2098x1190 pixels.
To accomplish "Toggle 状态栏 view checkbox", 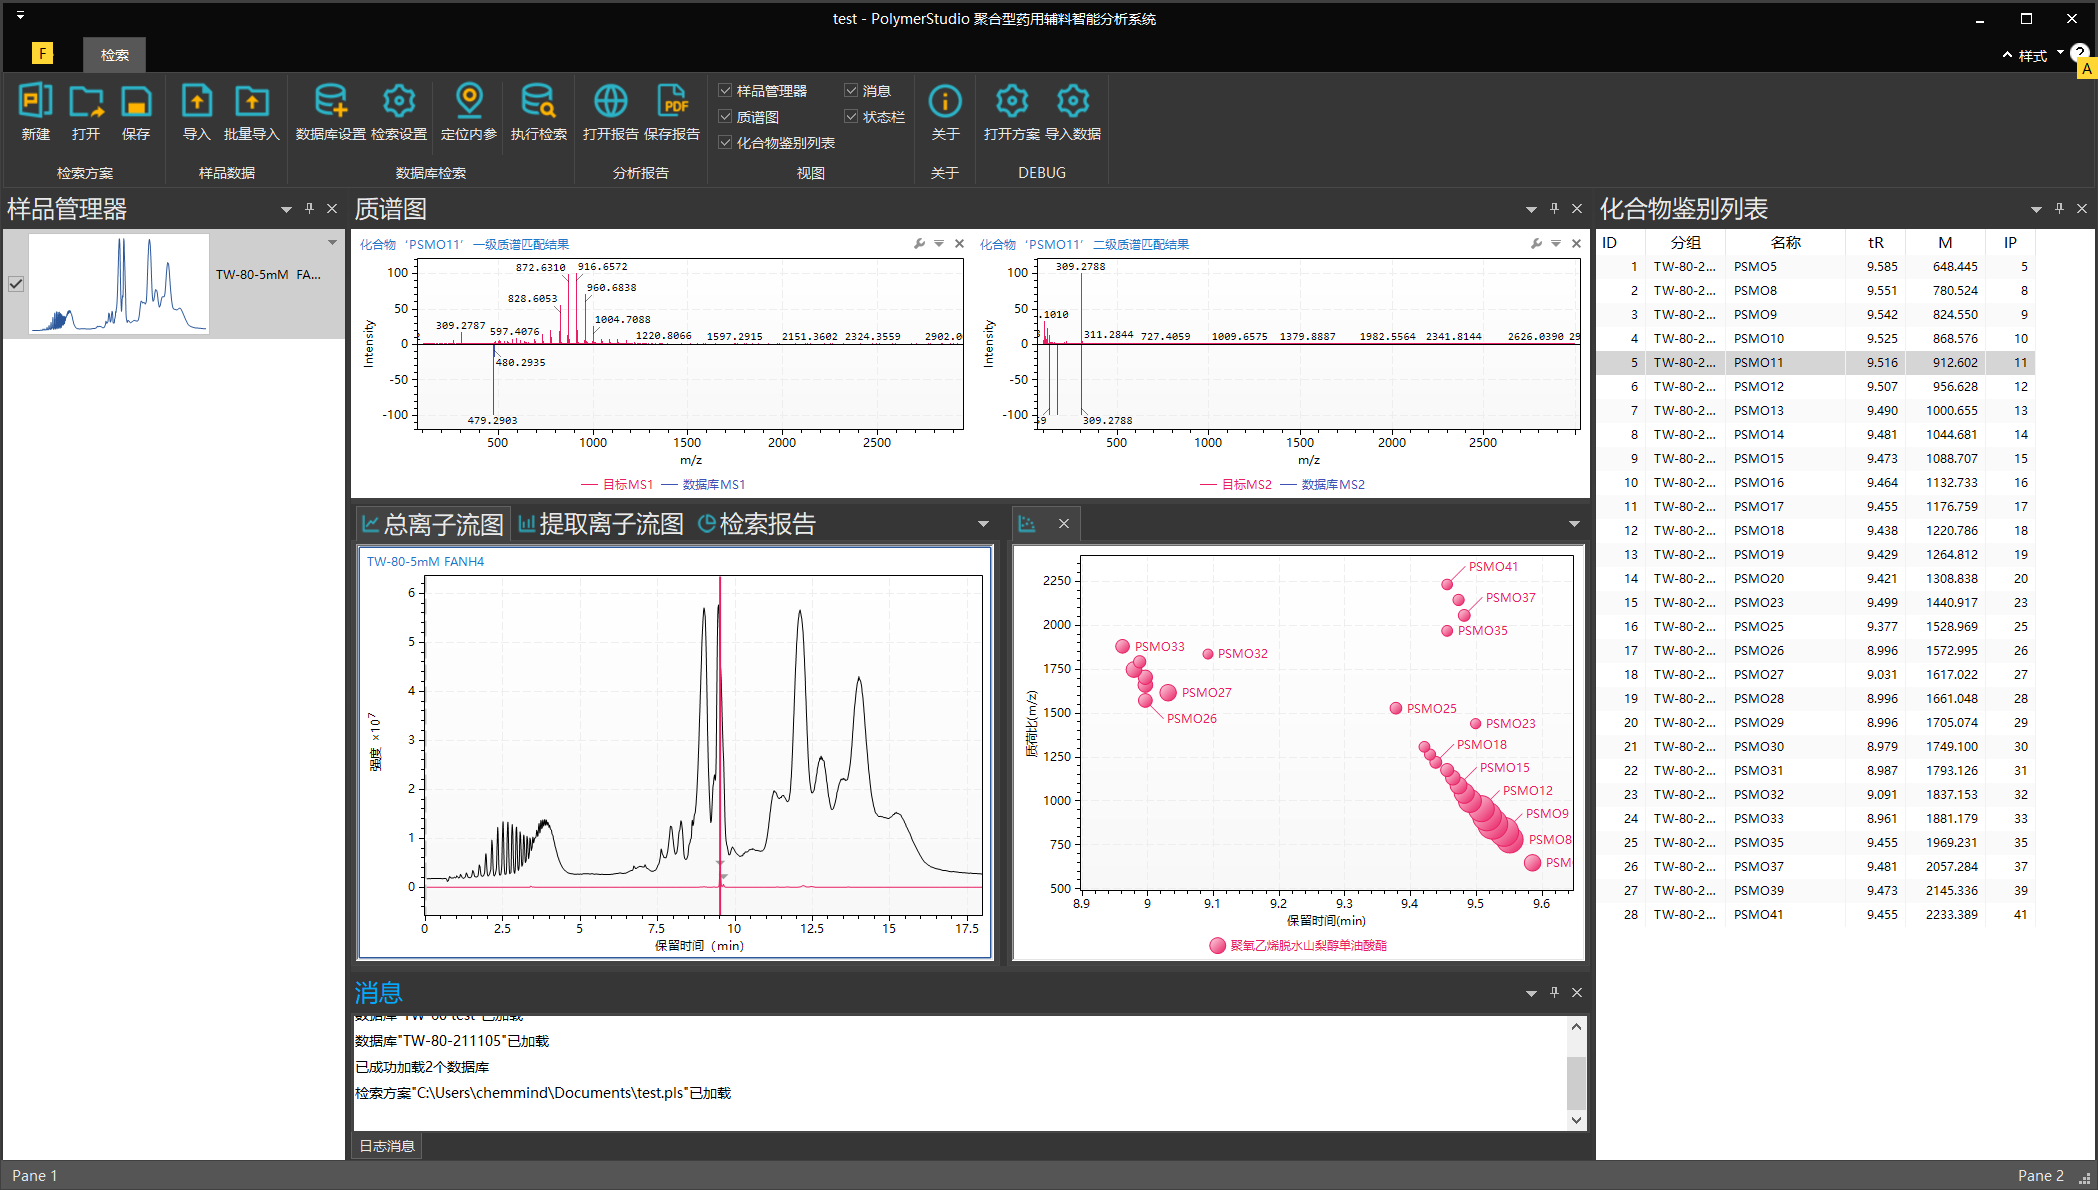I will (851, 116).
